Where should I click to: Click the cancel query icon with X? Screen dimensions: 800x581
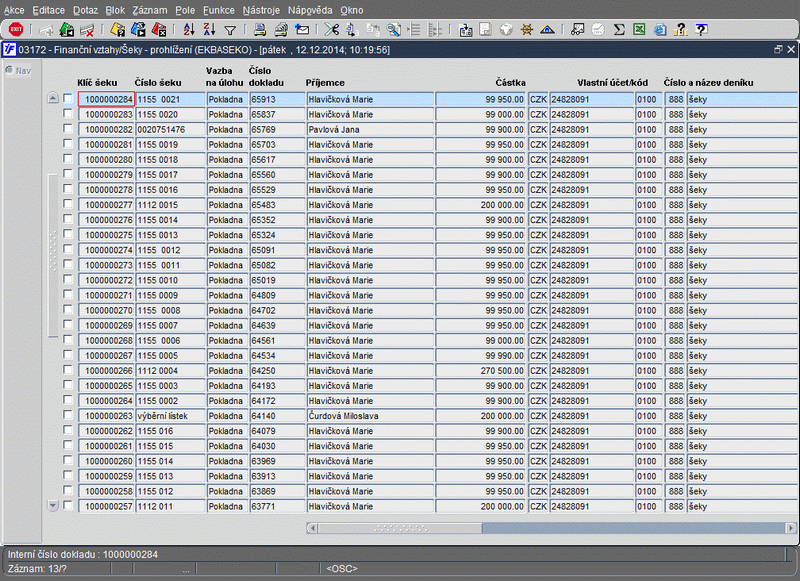point(159,30)
